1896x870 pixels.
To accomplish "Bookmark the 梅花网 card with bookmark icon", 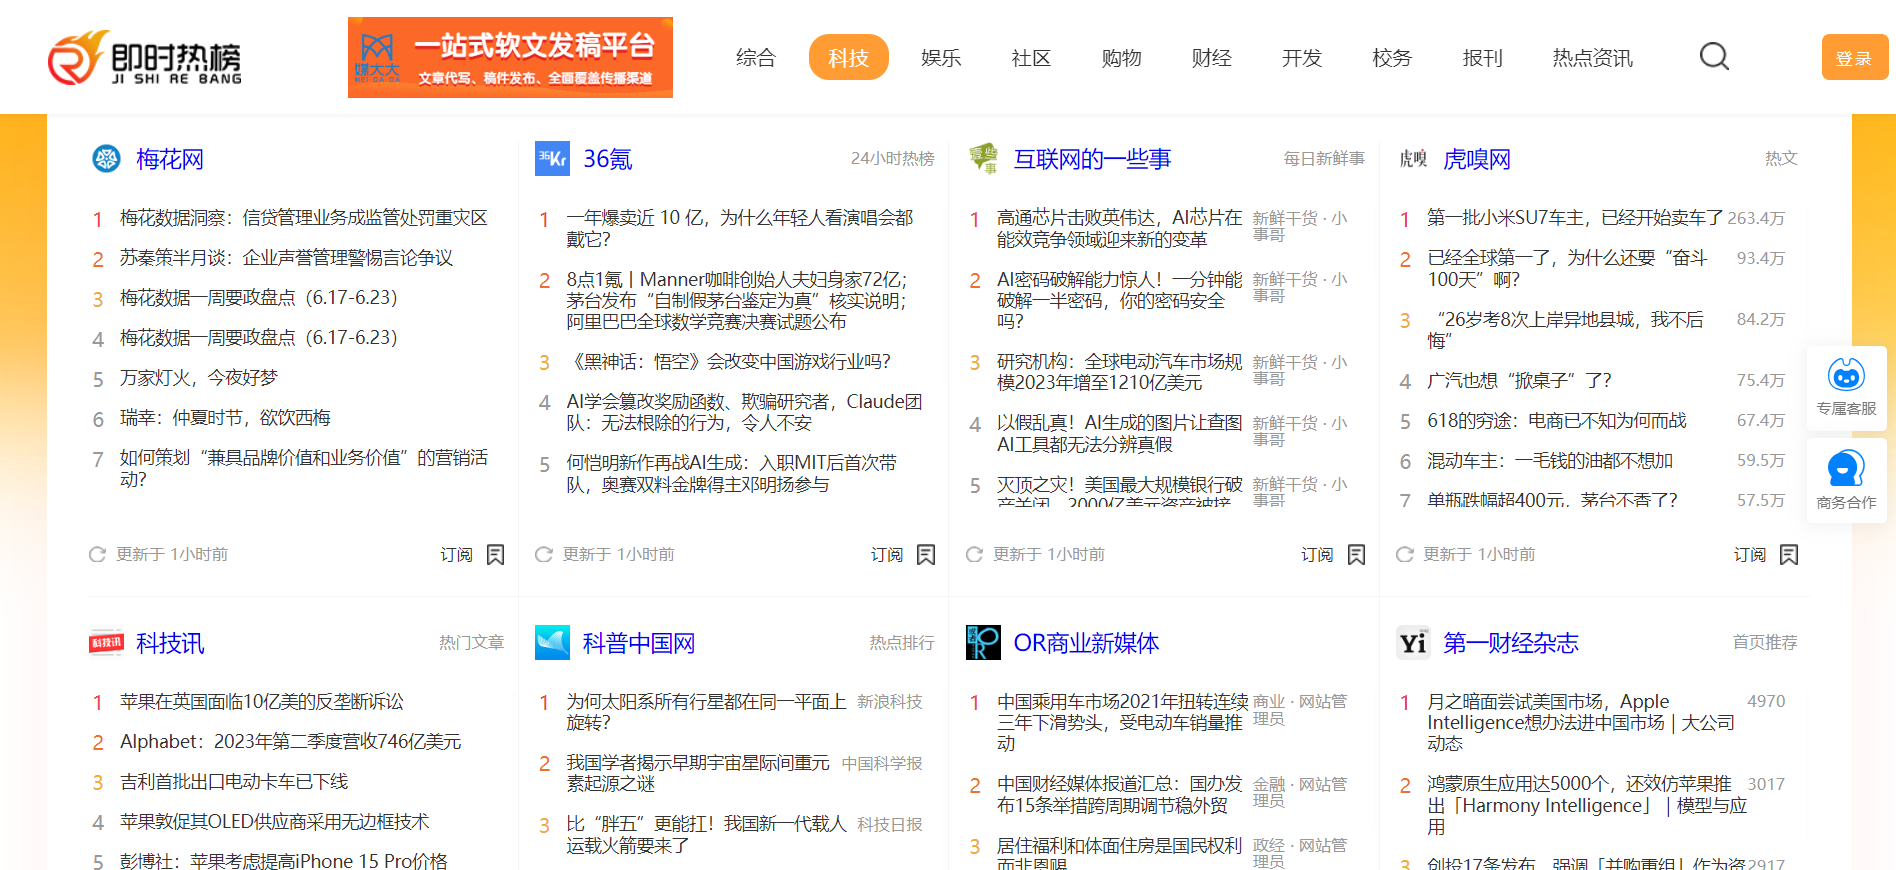I will pyautogui.click(x=495, y=554).
